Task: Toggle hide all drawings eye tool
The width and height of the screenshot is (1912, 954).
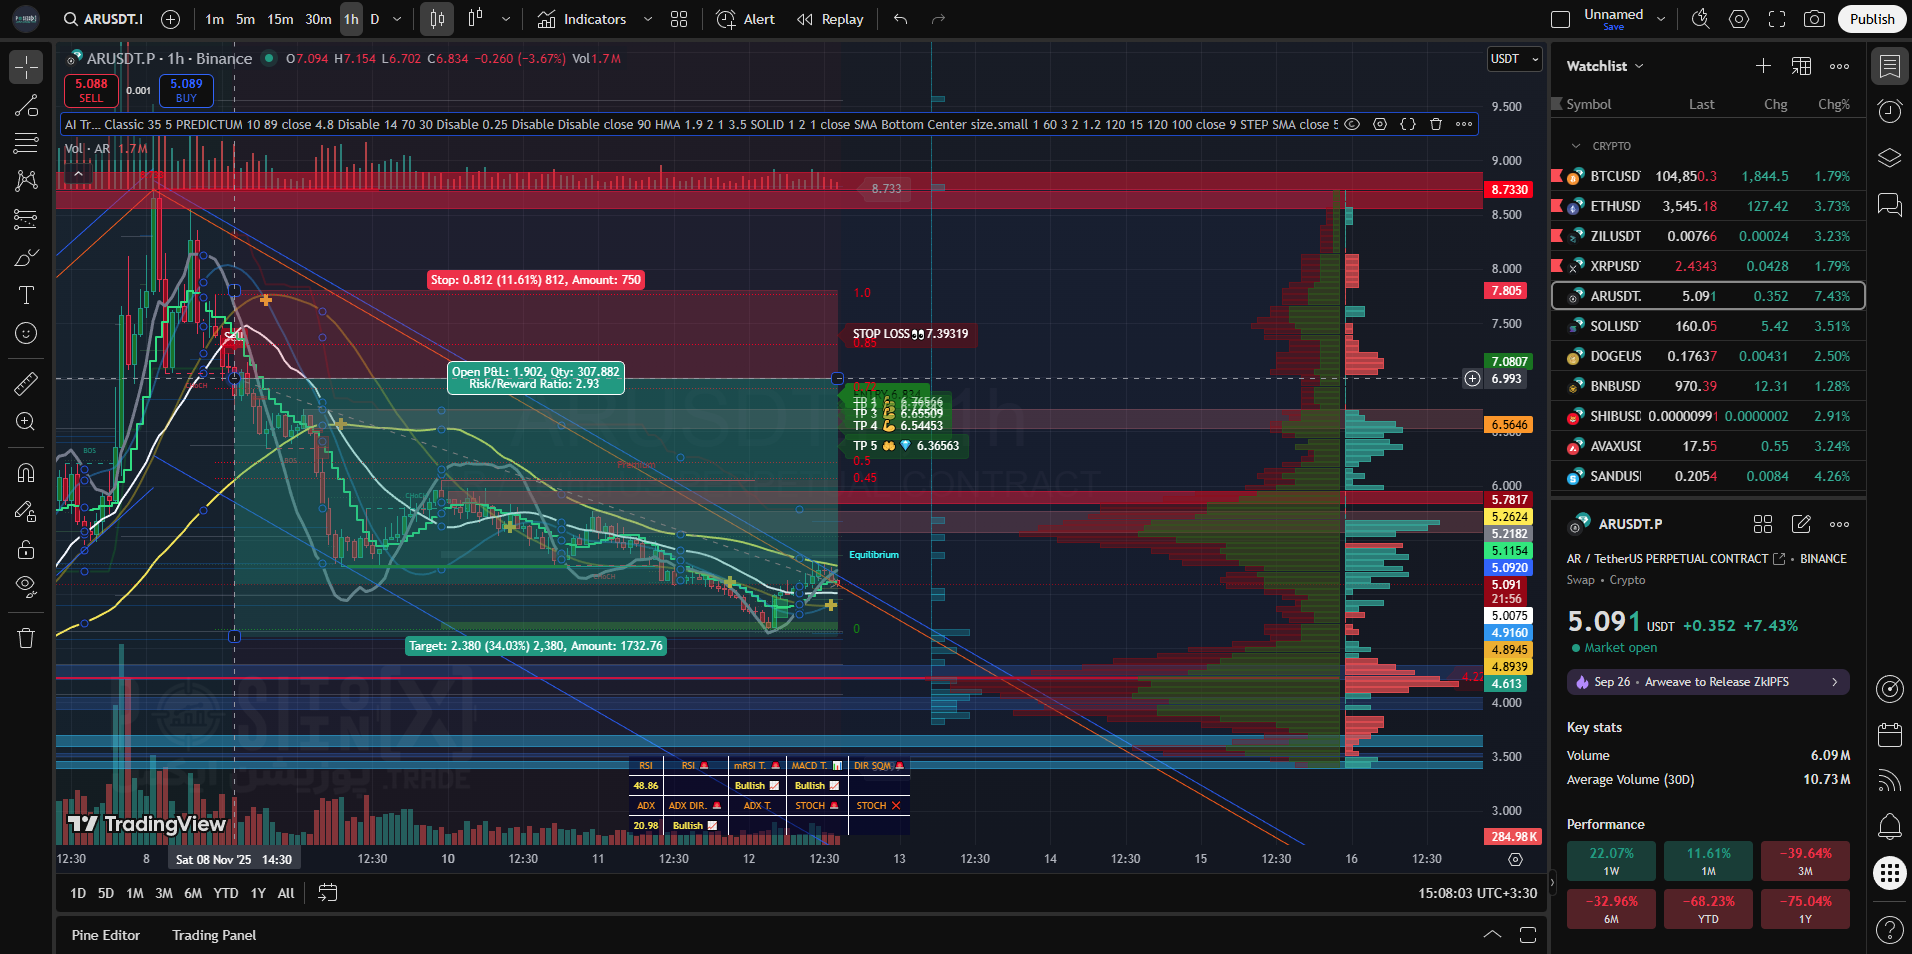Action: coord(26,585)
